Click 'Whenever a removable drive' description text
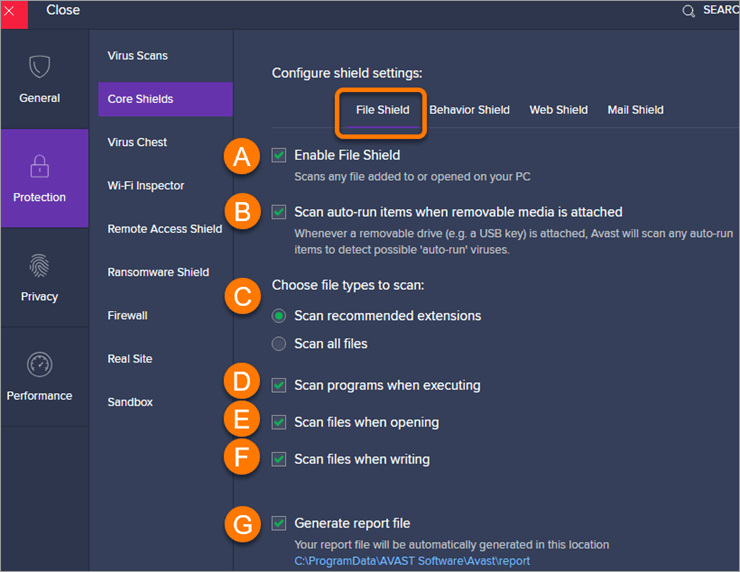Viewport: 740px width, 572px height. pos(514,242)
